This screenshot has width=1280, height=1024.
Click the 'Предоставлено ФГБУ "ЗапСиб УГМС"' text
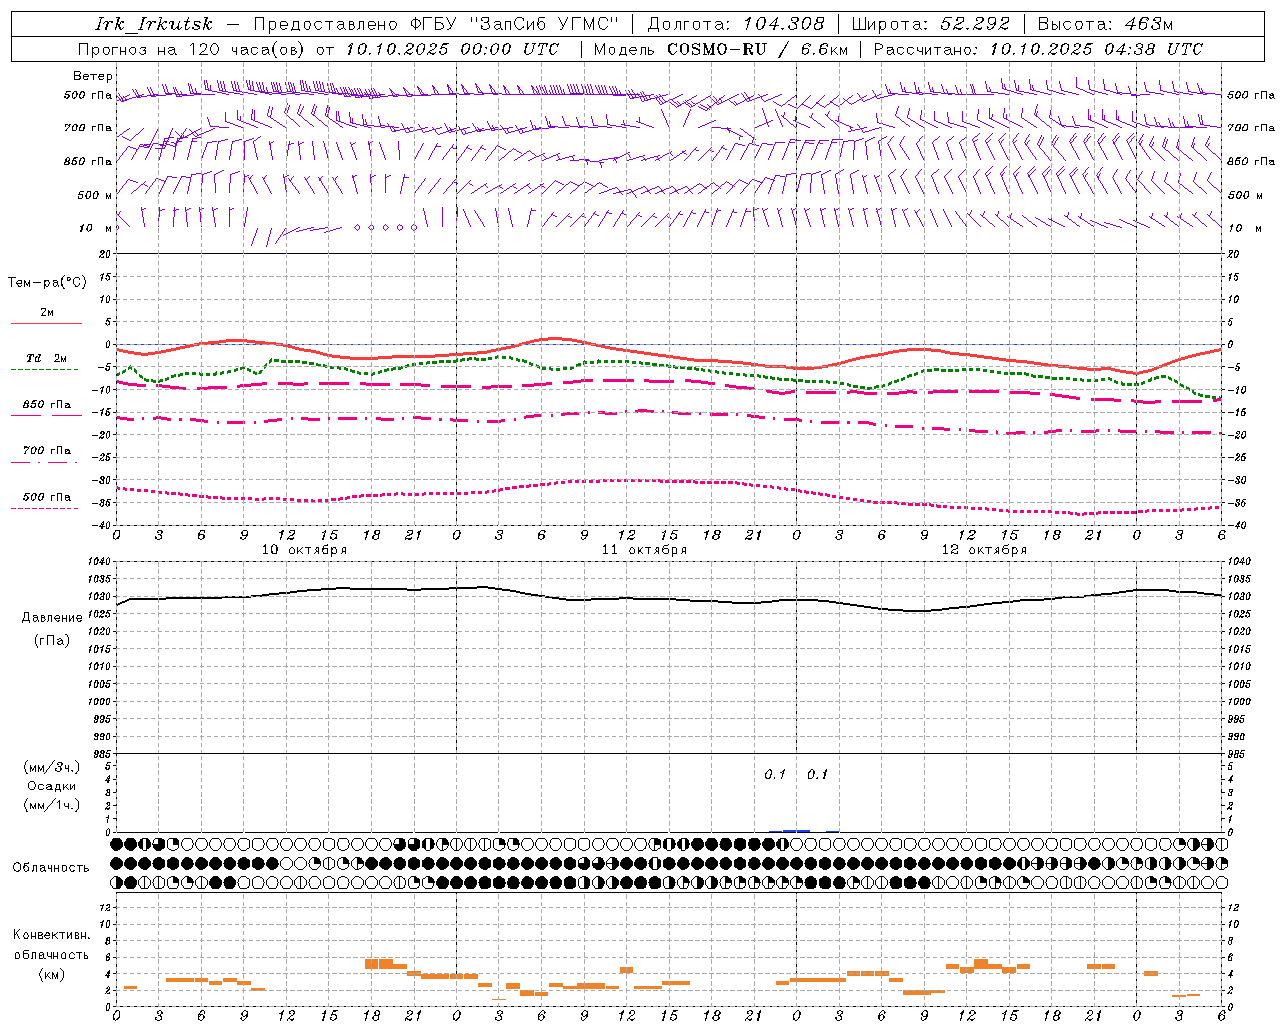point(438,24)
